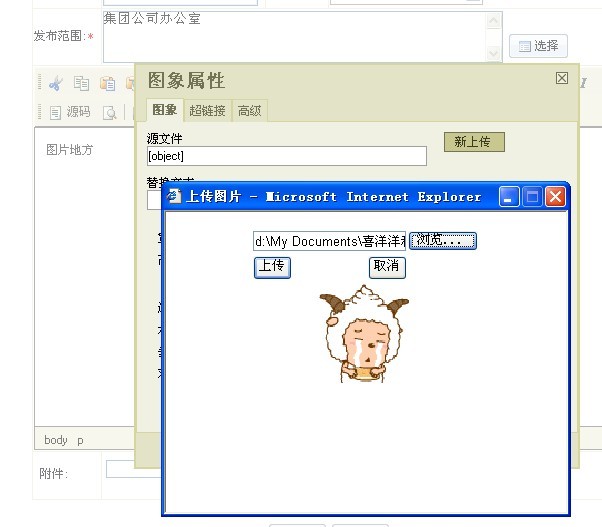Click the p tag in editor path bar
The image size is (602, 527).
(80, 441)
